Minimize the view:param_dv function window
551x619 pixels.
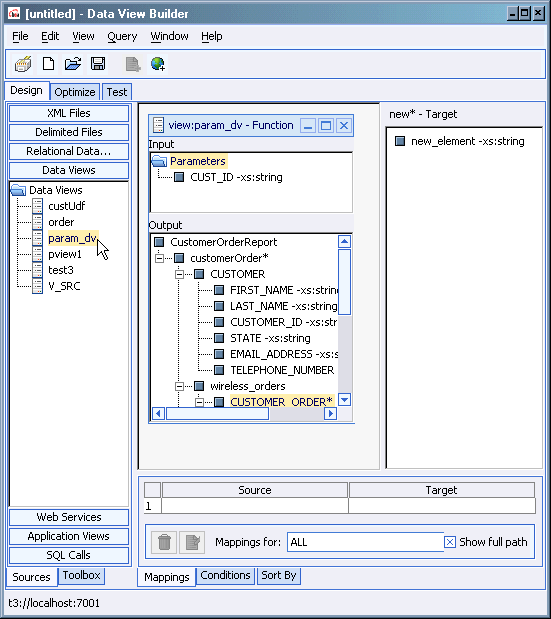(308, 126)
